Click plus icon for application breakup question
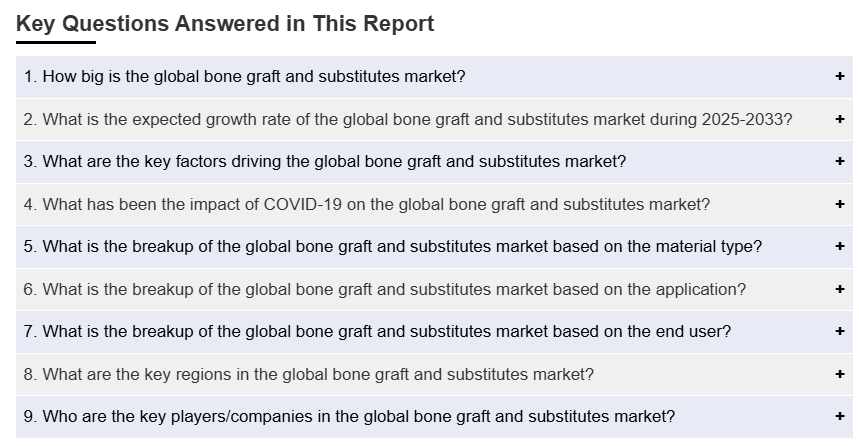Image resolution: width=859 pixels, height=446 pixels. click(839, 290)
